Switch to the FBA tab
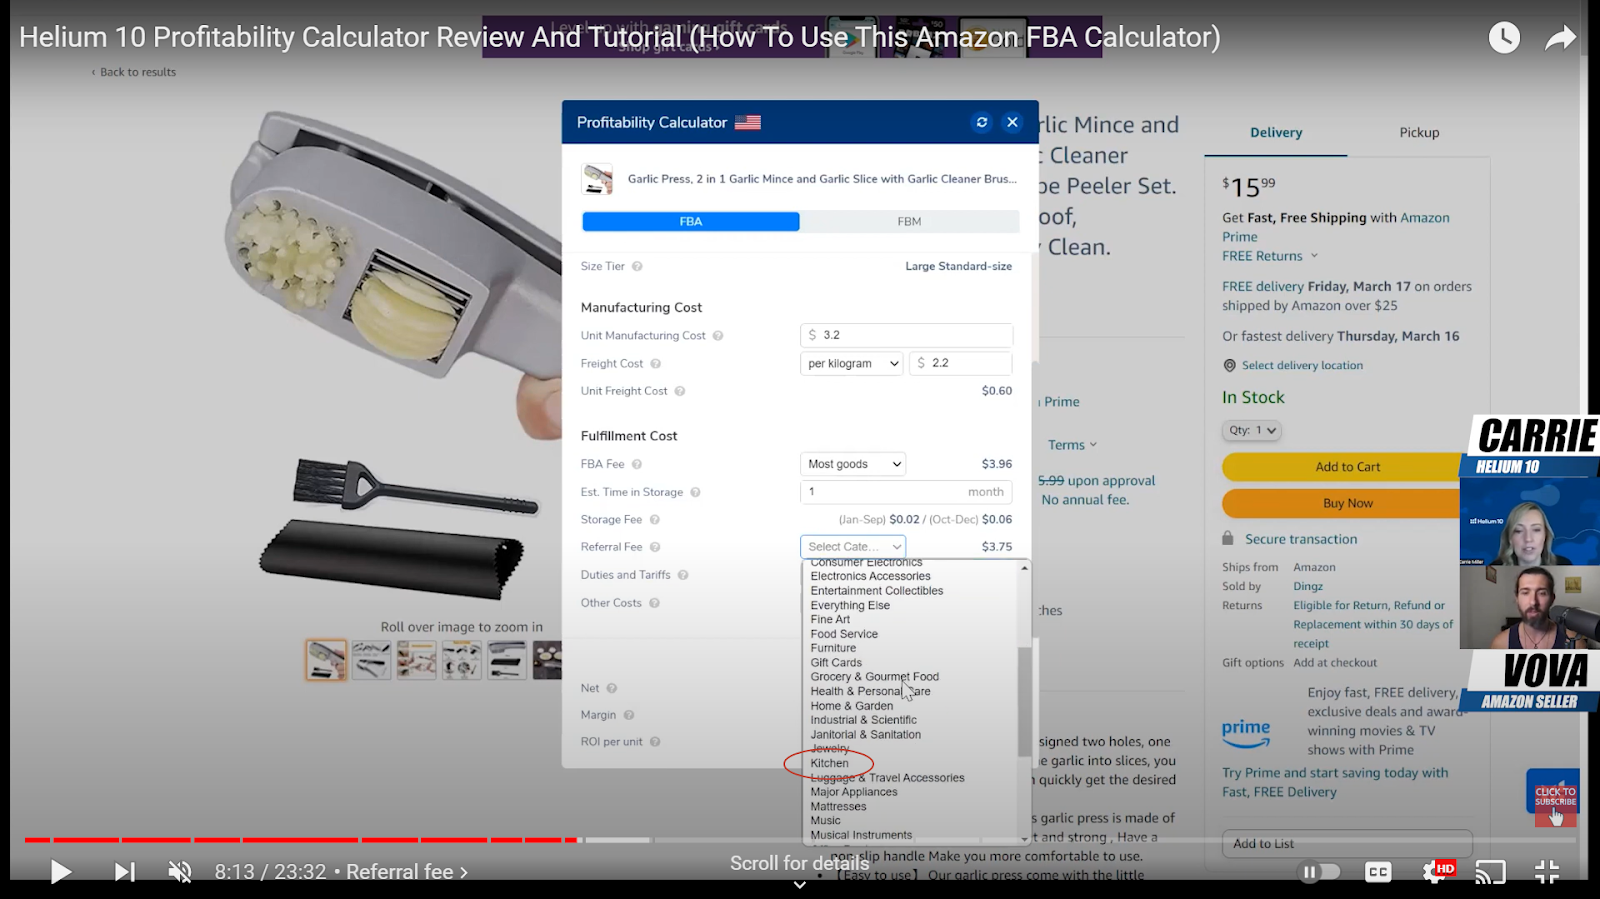This screenshot has width=1600, height=899. point(691,221)
